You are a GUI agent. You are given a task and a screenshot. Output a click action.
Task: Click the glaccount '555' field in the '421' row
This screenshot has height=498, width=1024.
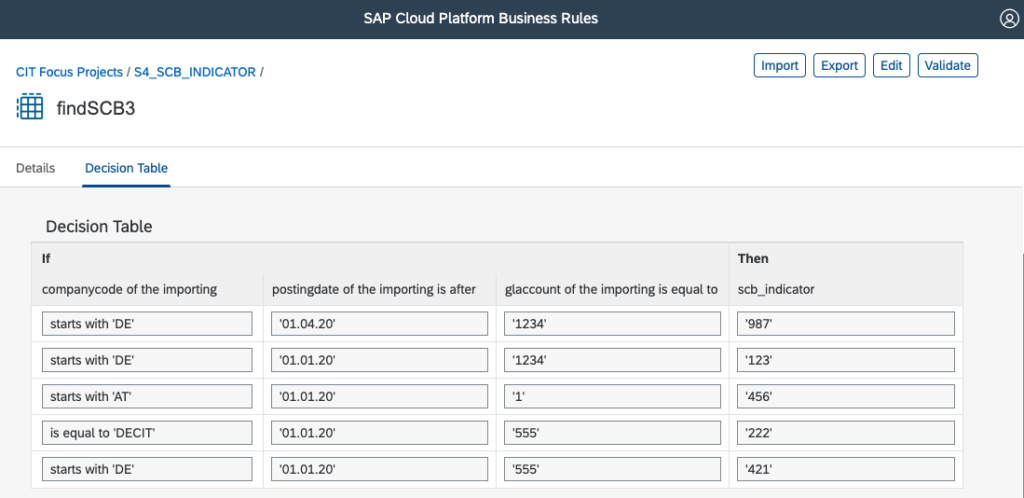(x=613, y=469)
